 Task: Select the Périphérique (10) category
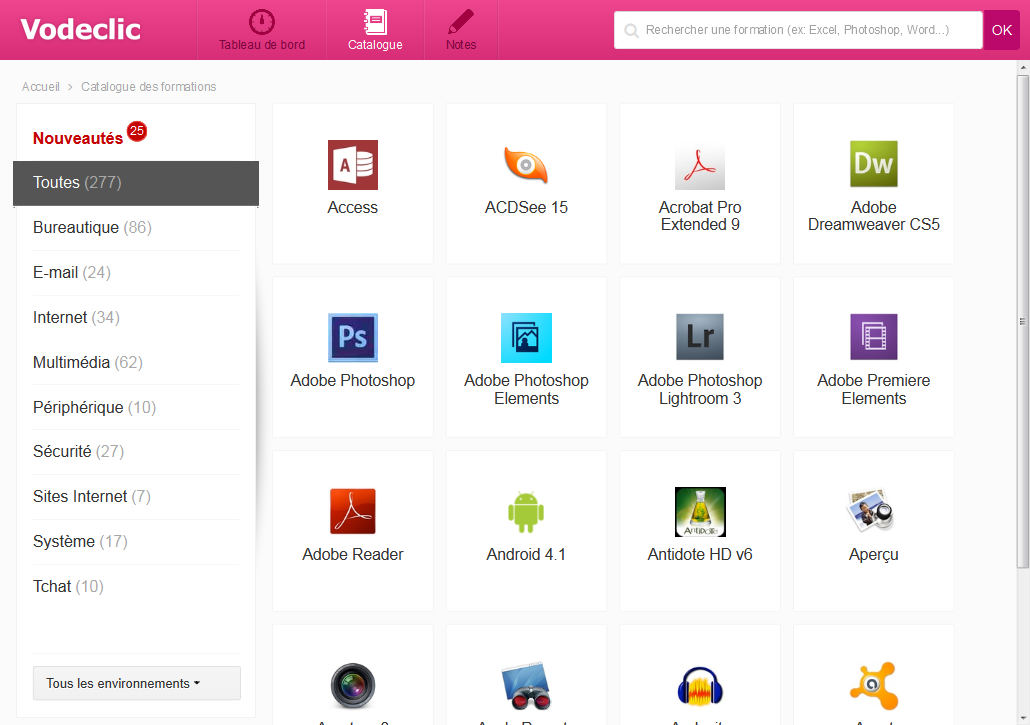(136, 408)
